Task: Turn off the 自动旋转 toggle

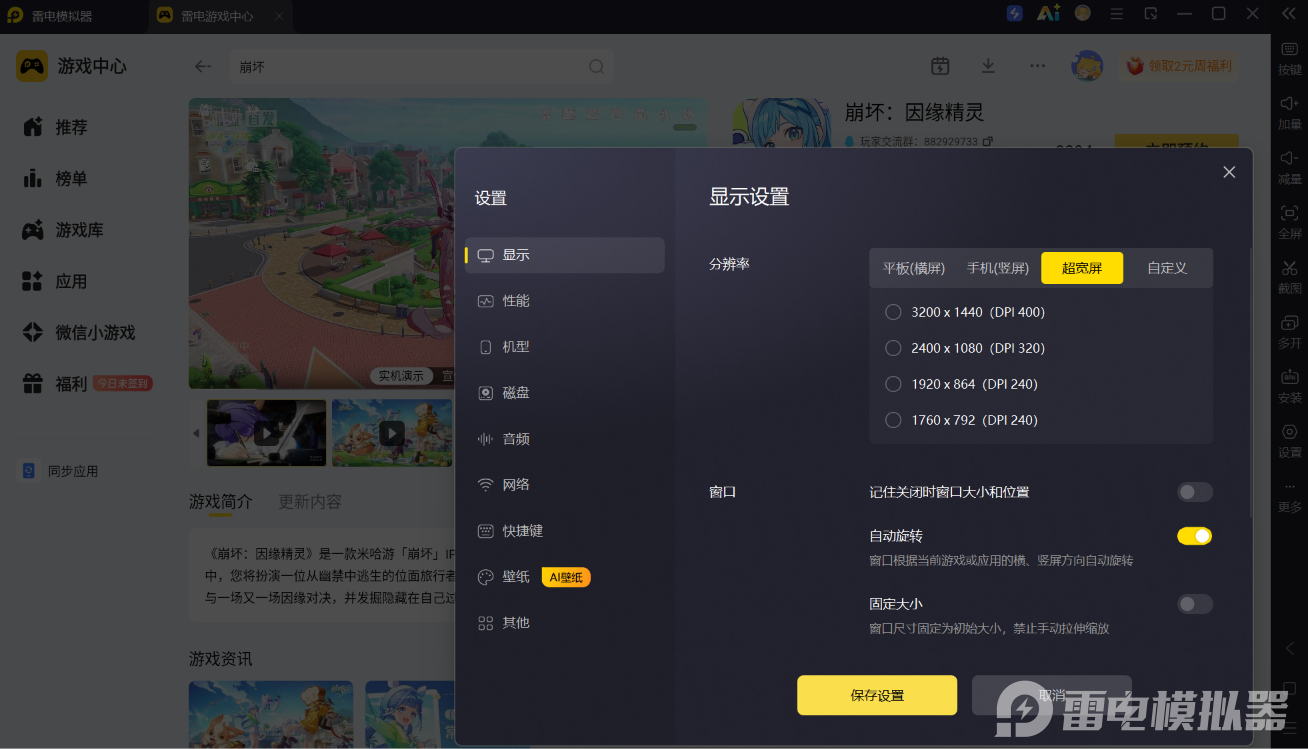Action: [1194, 536]
